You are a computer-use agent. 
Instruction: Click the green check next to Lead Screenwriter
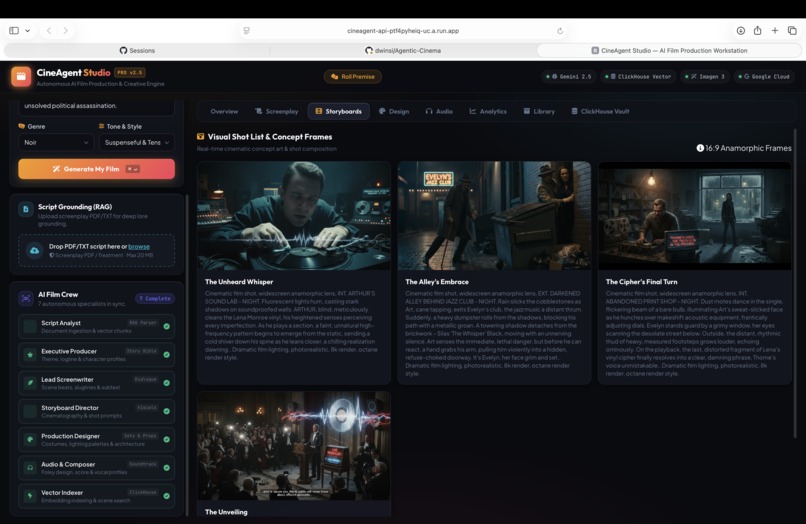coord(167,383)
